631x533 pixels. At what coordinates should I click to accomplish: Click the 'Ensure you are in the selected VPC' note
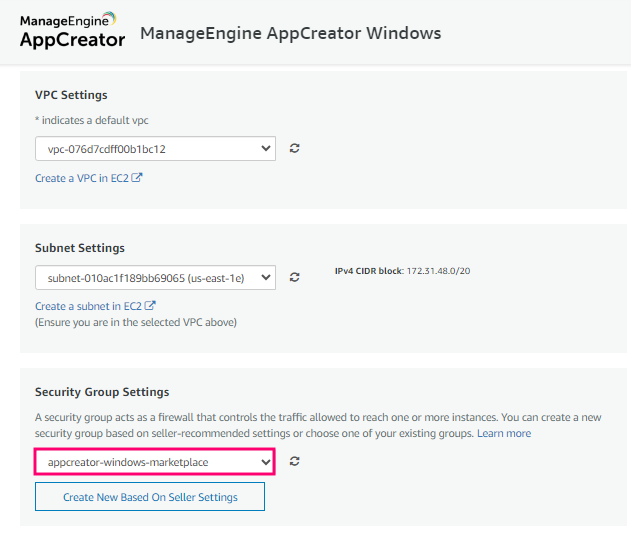click(x=136, y=322)
